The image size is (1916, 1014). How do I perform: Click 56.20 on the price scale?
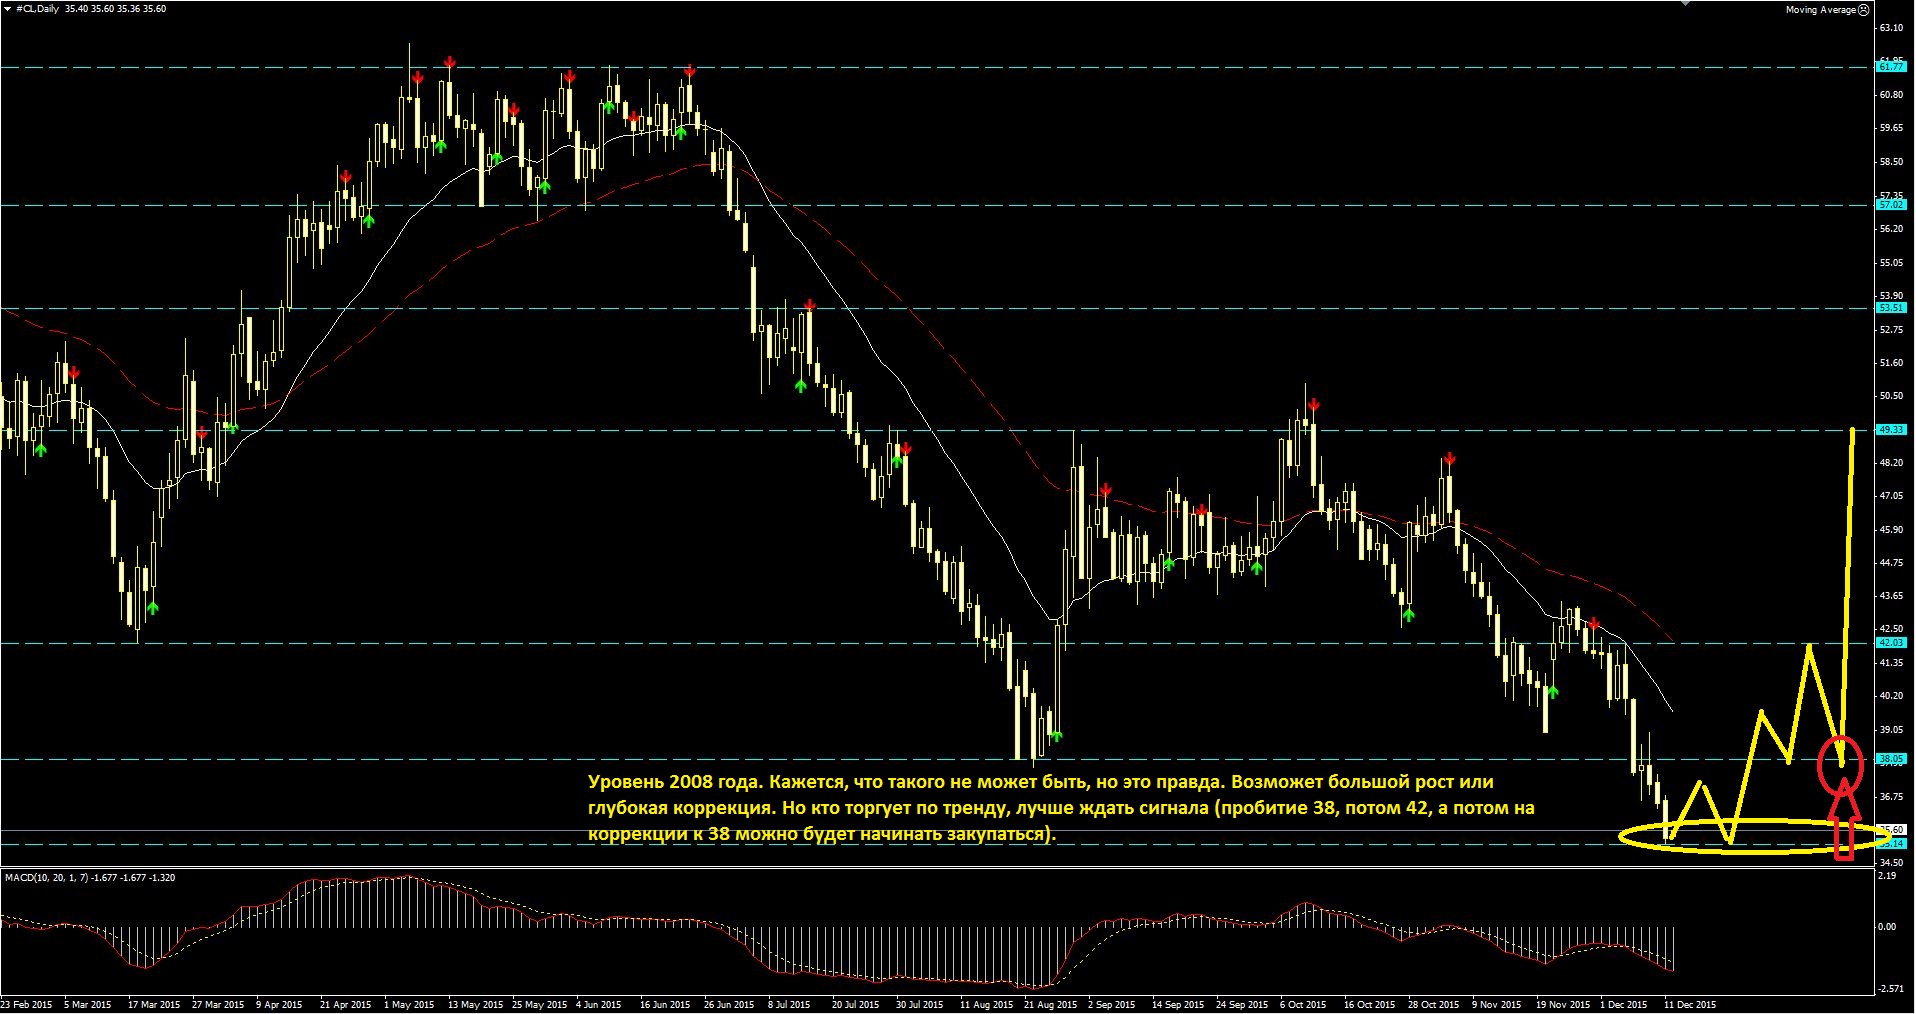(x=1891, y=229)
